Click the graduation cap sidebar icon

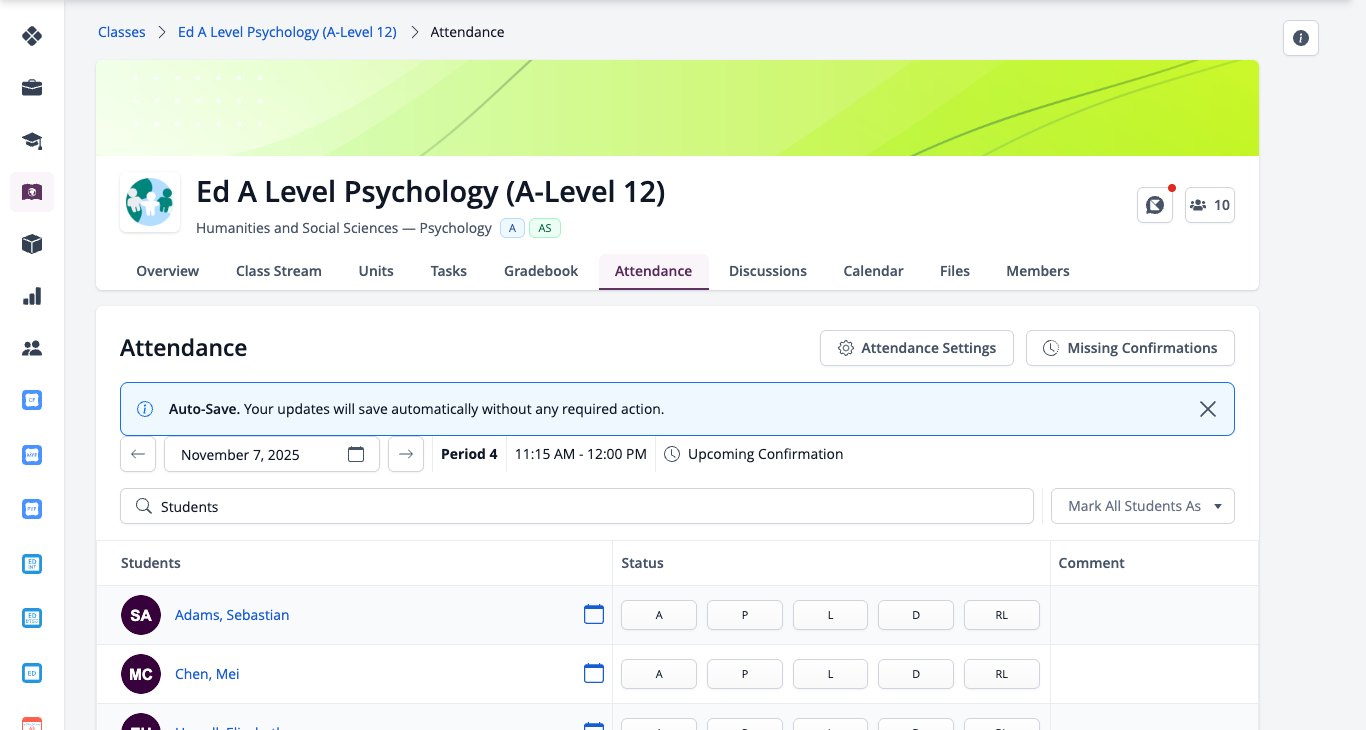tap(32, 140)
